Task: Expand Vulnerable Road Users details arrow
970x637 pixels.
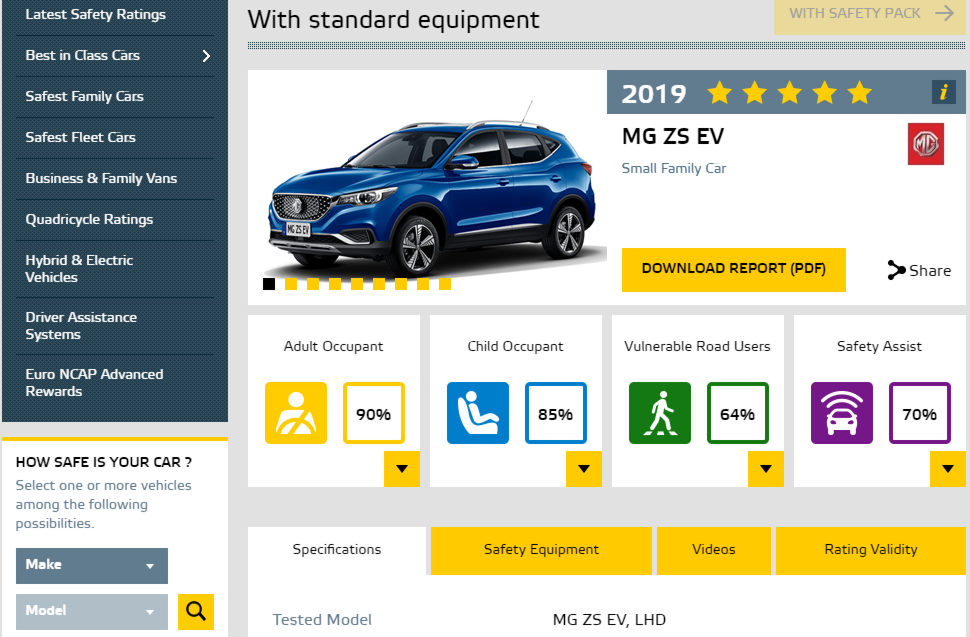Action: tap(765, 469)
